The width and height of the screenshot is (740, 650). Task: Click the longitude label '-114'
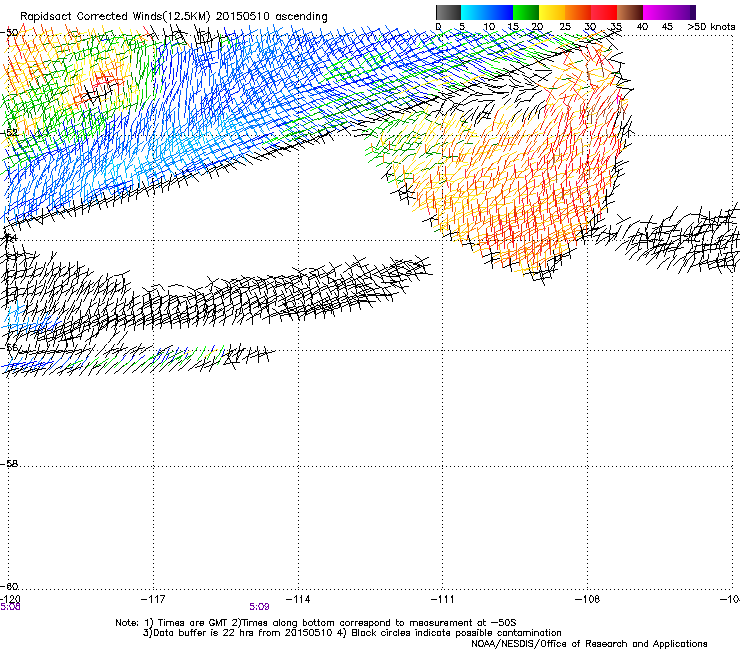pos(298,599)
